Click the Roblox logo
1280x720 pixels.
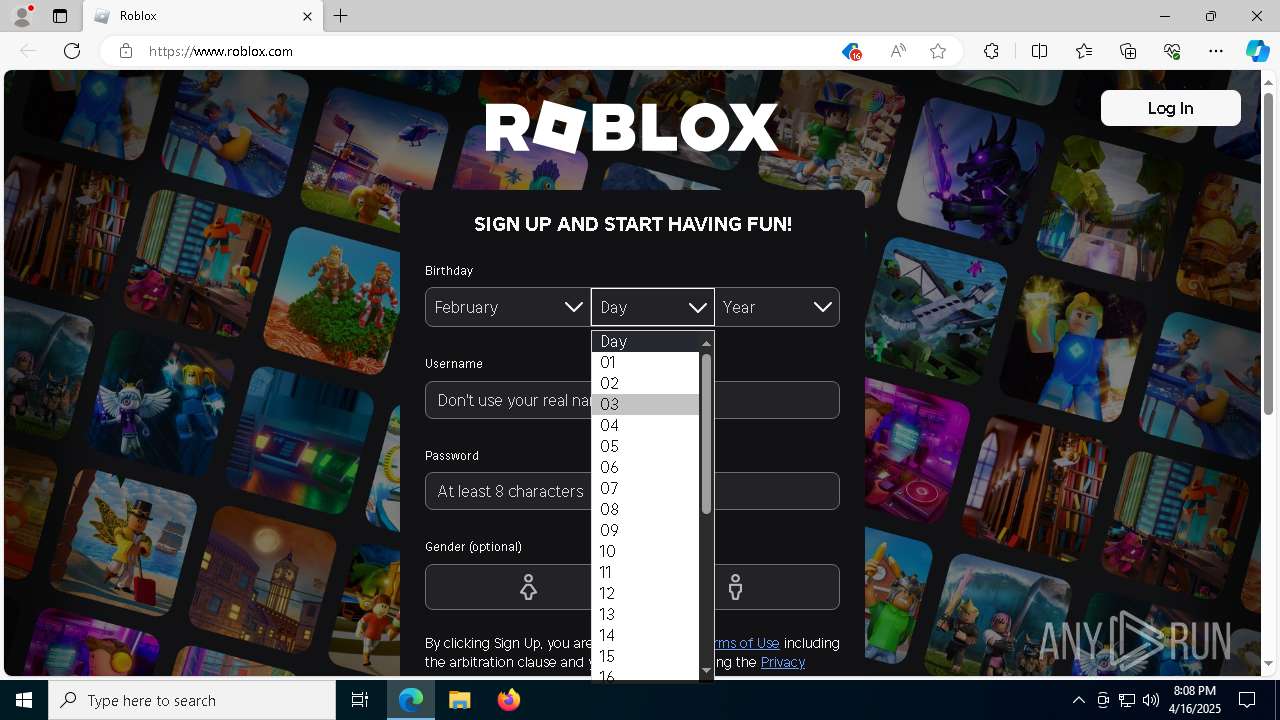pyautogui.click(x=632, y=127)
